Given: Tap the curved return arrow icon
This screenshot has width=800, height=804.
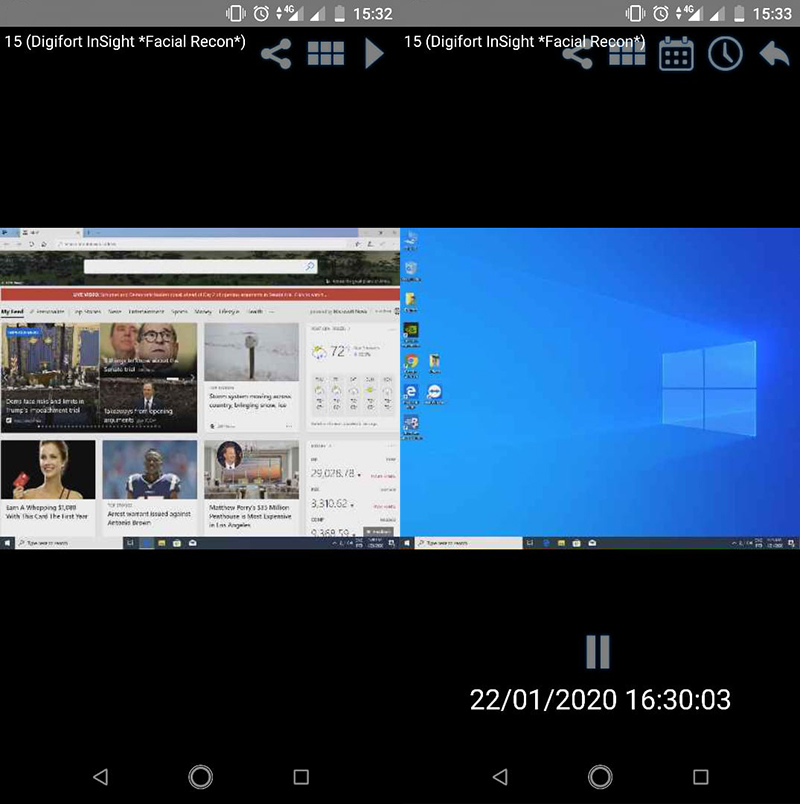Looking at the screenshot, I should tap(774, 53).
